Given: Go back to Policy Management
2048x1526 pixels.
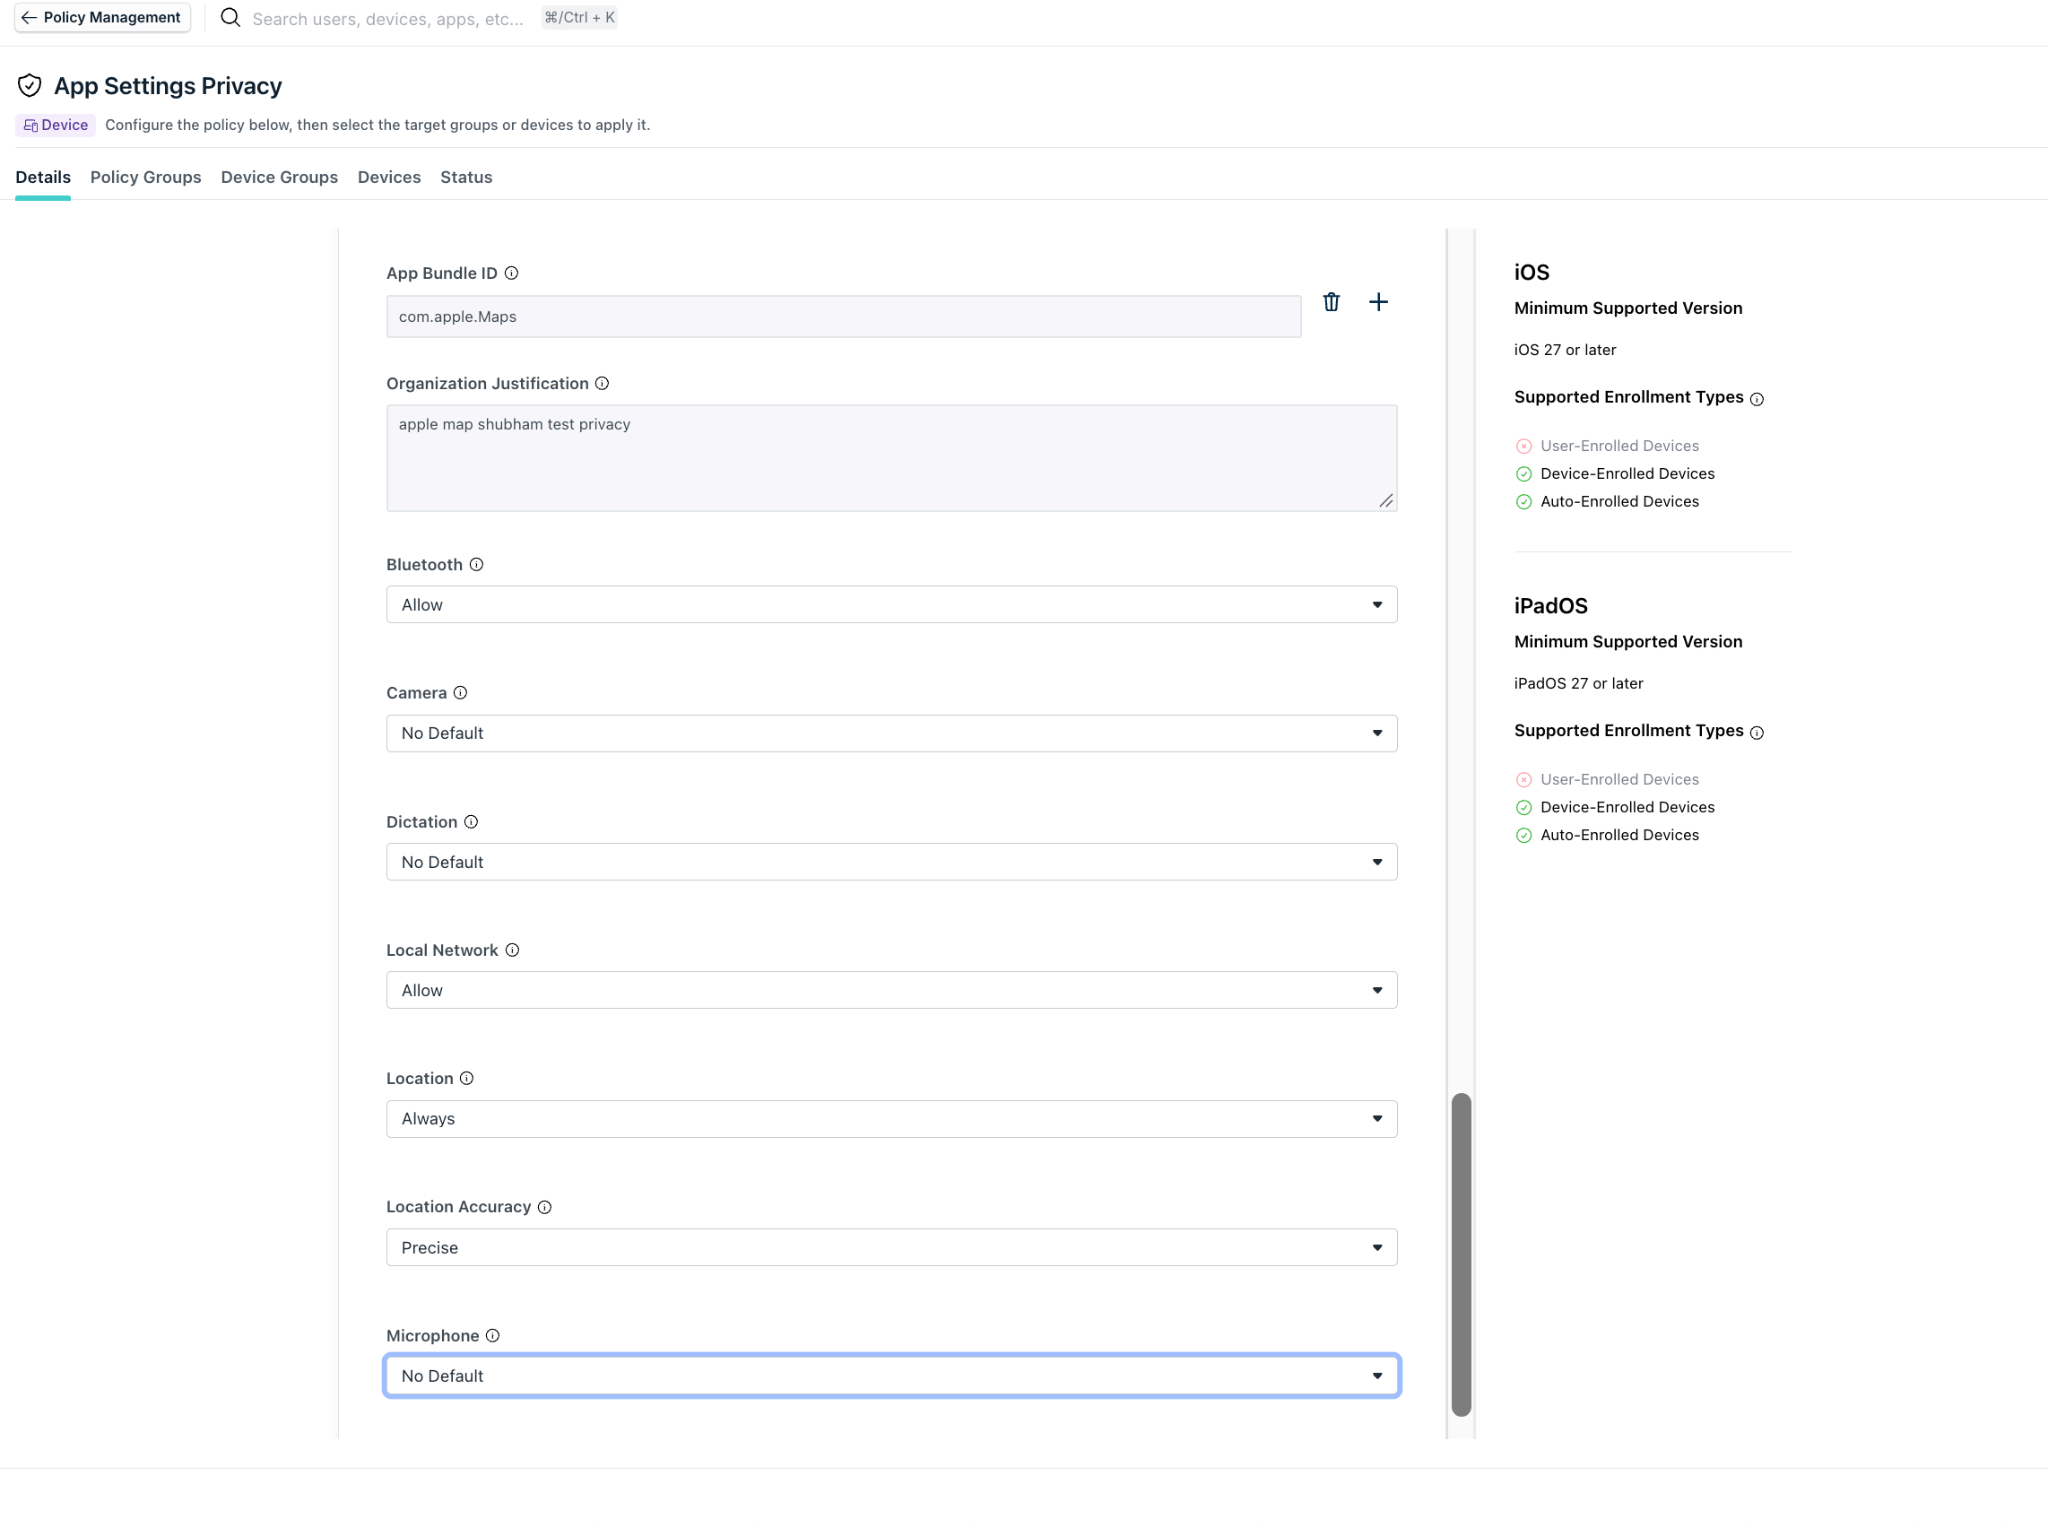Looking at the screenshot, I should 102,18.
